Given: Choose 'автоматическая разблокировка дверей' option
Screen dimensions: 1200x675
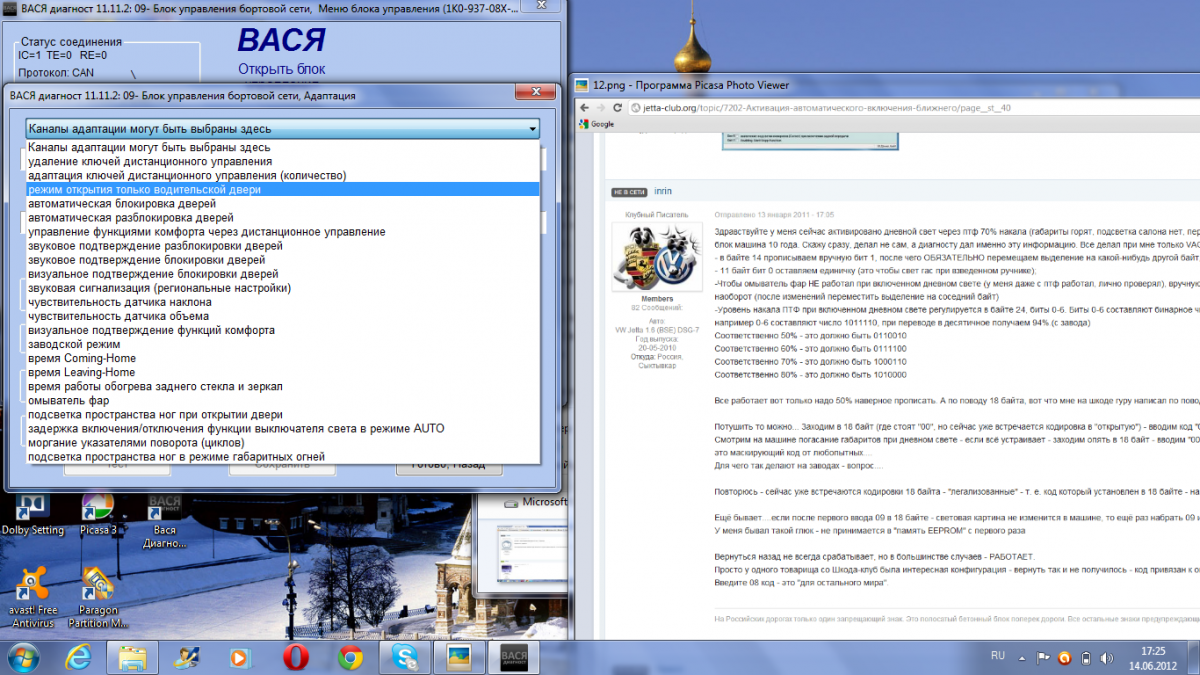Looking at the screenshot, I should click(x=282, y=218).
